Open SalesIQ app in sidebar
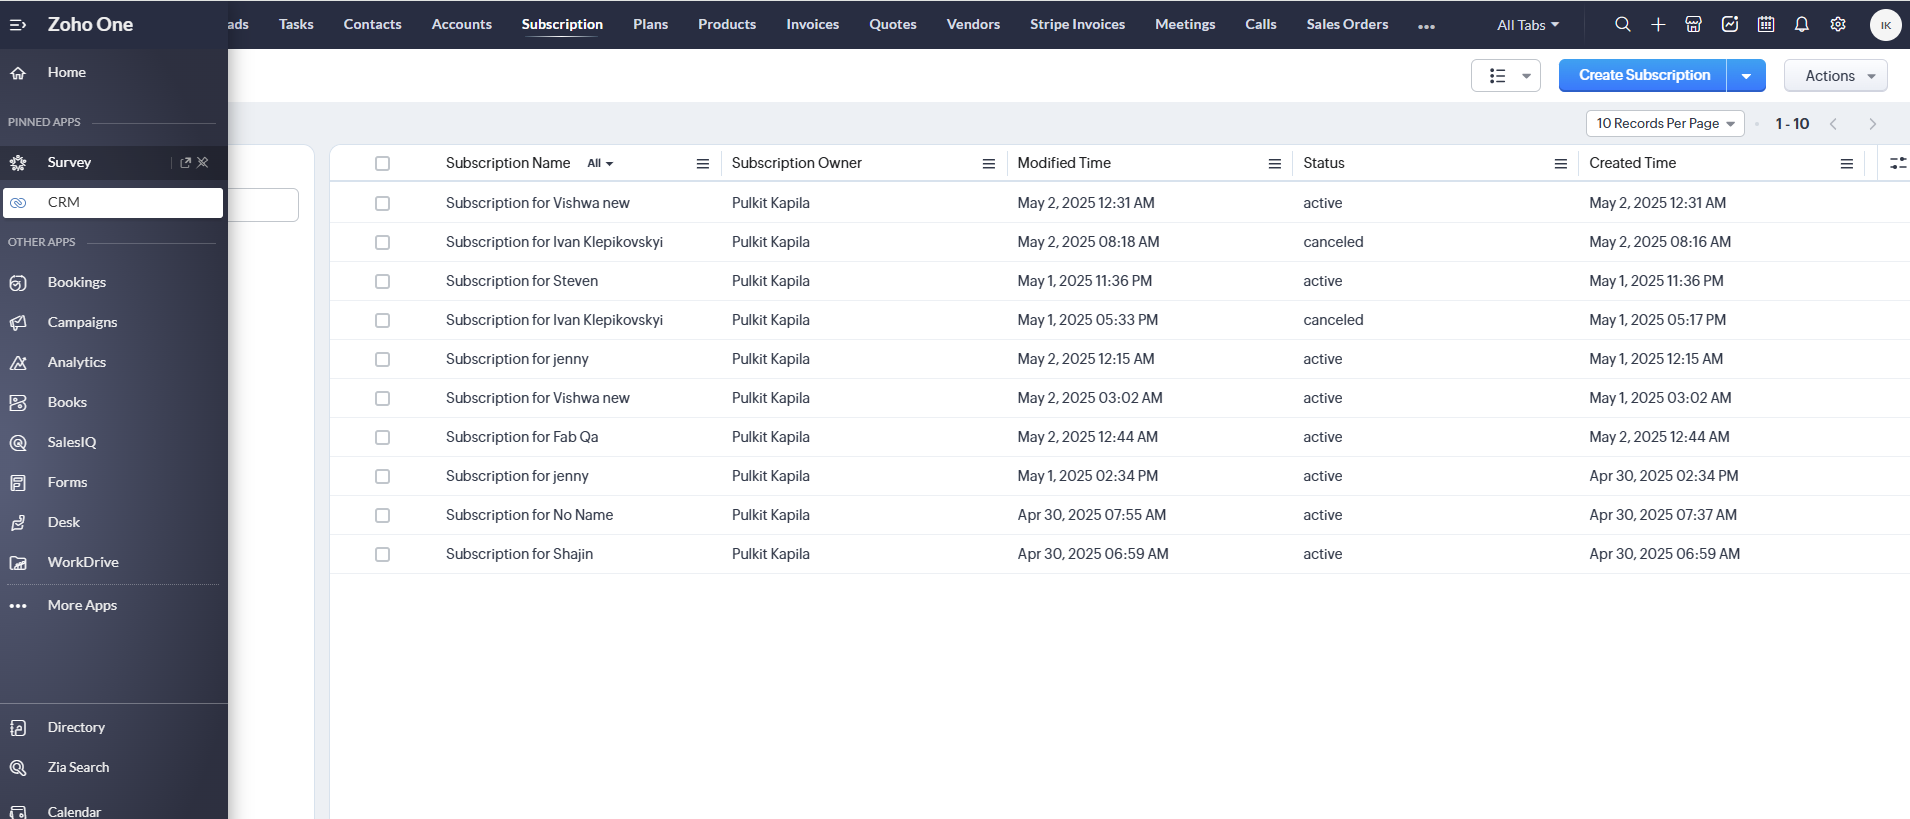Screen dimensions: 1910x819 point(72,442)
